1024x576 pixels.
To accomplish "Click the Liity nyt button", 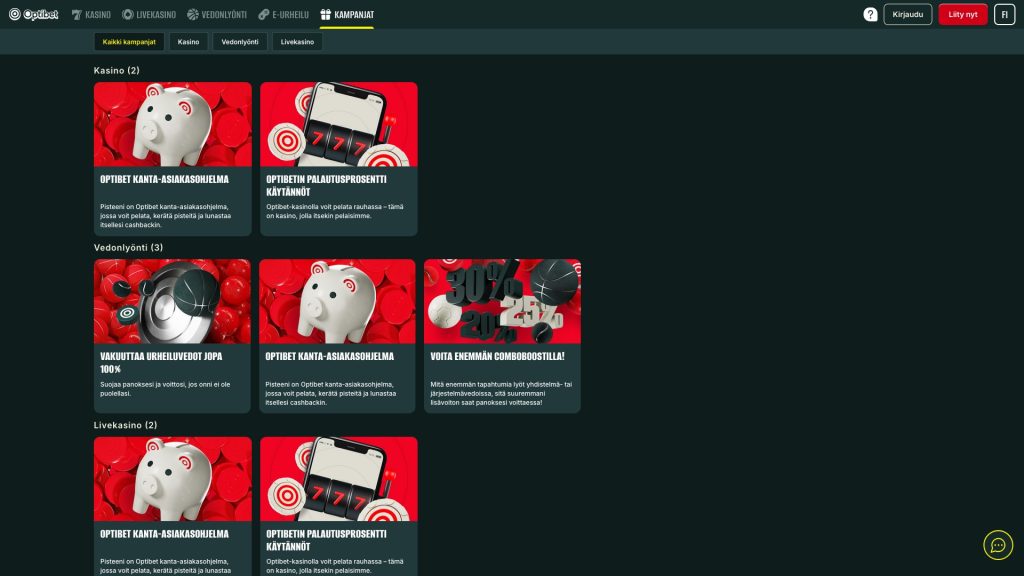I will click(x=963, y=14).
